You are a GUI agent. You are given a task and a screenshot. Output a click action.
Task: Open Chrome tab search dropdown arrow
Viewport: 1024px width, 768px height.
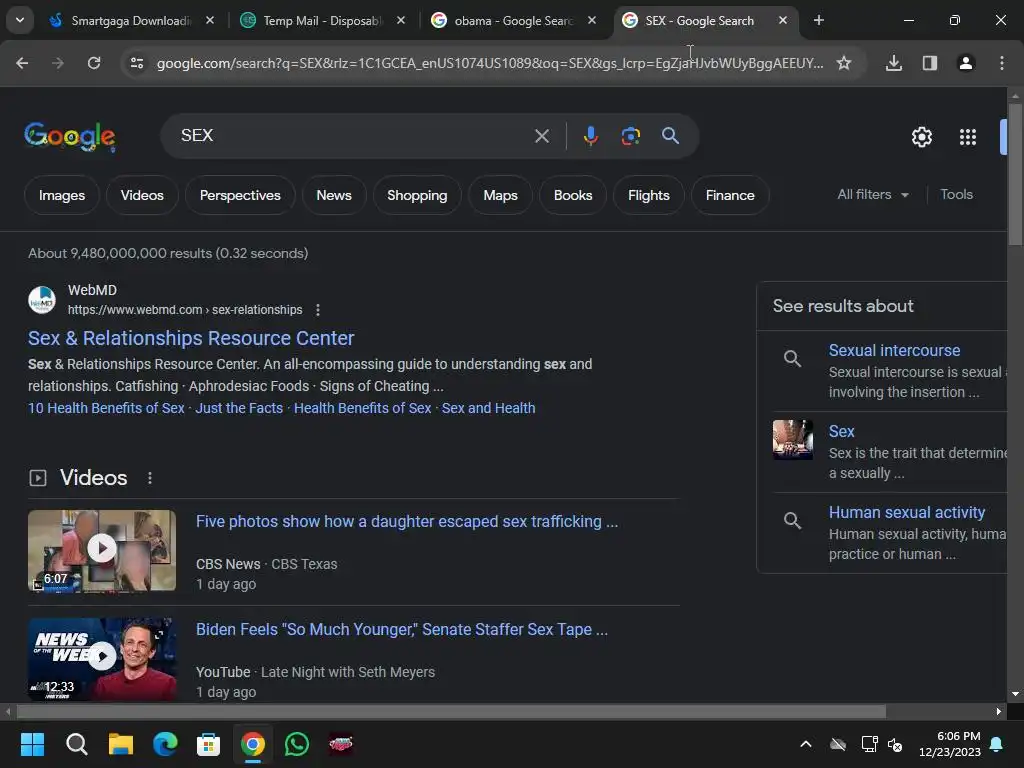(20, 20)
